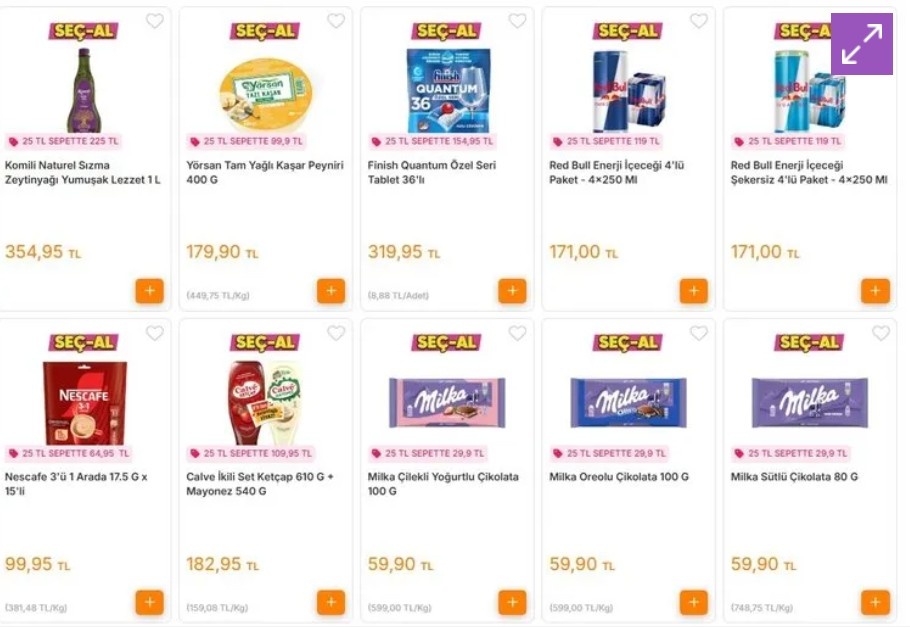Click the plus icon on Komili olive oil card
The image size is (910, 627).
(x=149, y=290)
